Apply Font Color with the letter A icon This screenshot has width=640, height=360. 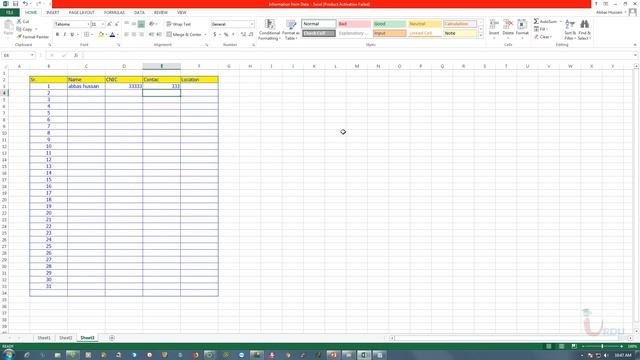(x=112, y=35)
